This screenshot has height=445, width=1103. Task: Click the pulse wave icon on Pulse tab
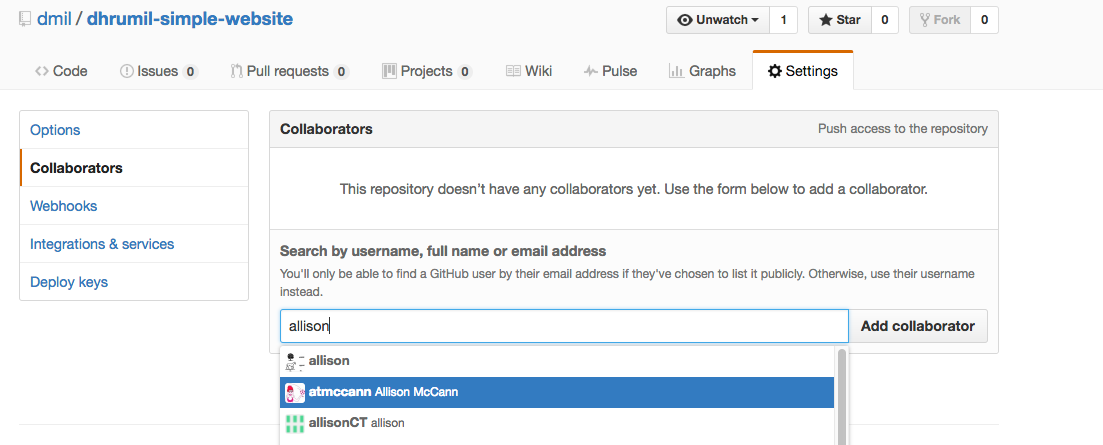pos(591,71)
